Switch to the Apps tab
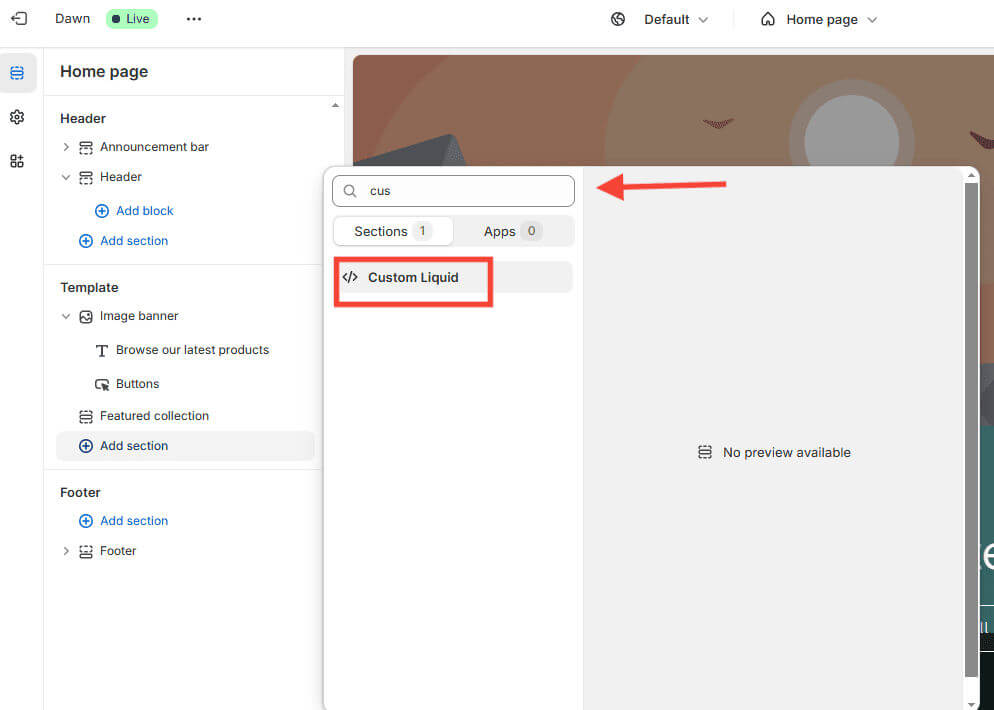This screenshot has width=994, height=710. [x=512, y=231]
